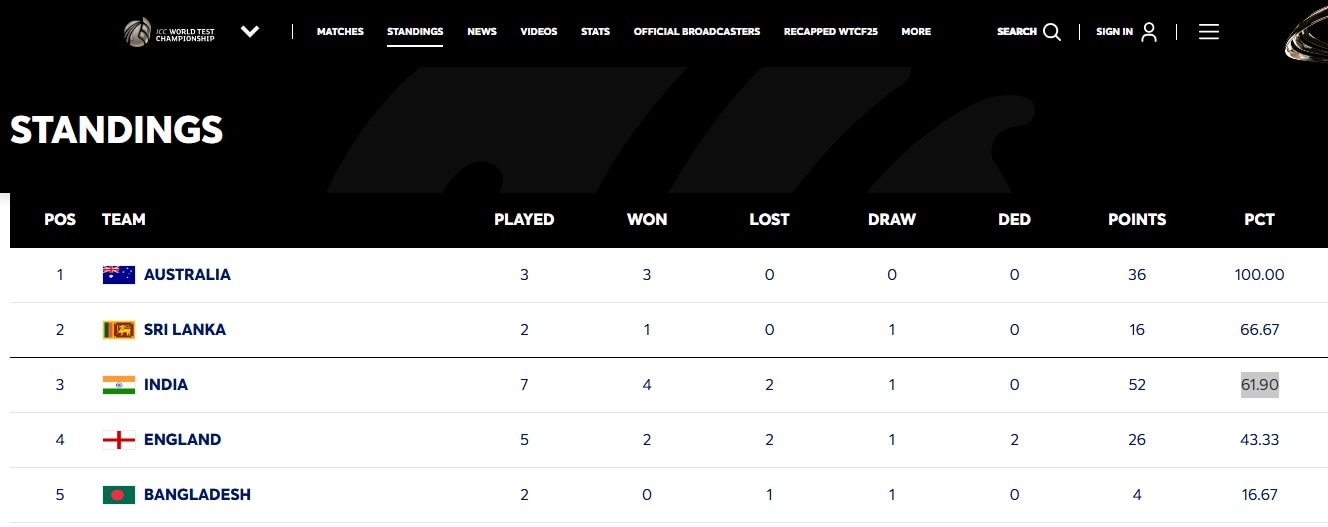
Task: Click the Sign In user icon
Action: coord(1149,32)
